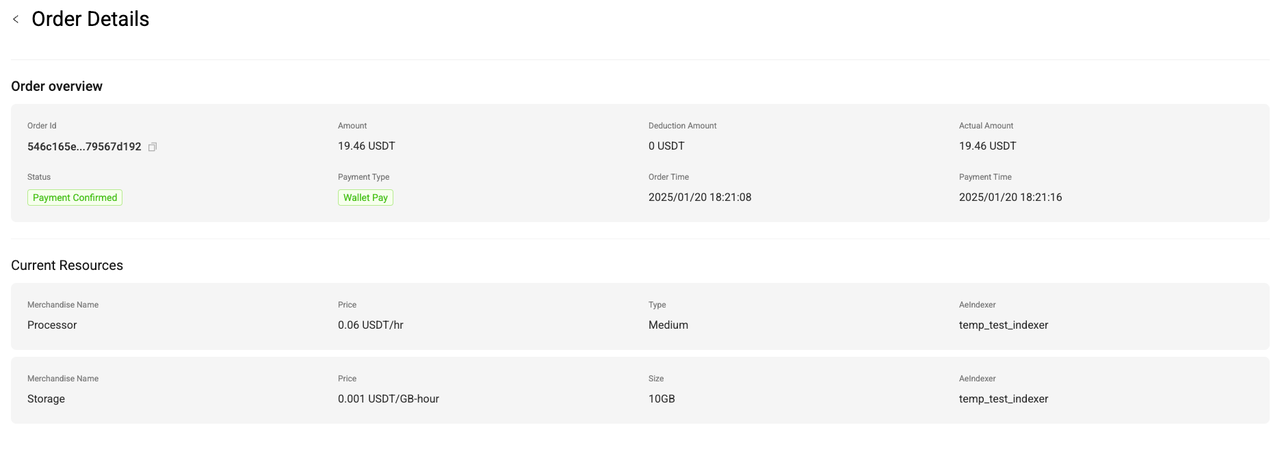The height and width of the screenshot is (462, 1280).
Task: Click the Order Time value 18:21:08
Action: (x=700, y=198)
